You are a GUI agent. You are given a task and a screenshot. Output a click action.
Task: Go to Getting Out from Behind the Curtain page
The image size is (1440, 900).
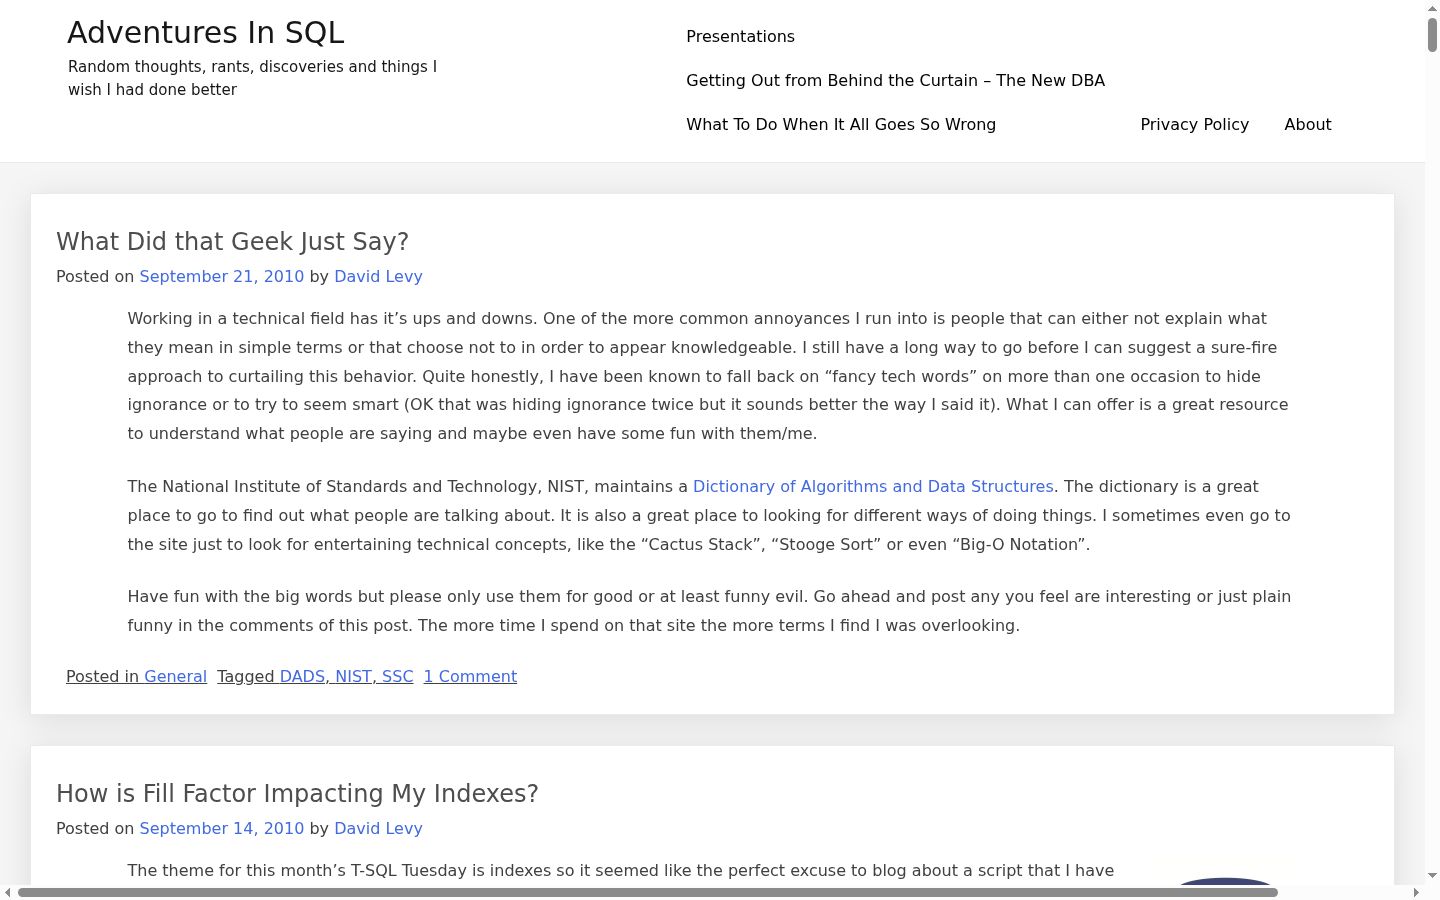click(895, 81)
